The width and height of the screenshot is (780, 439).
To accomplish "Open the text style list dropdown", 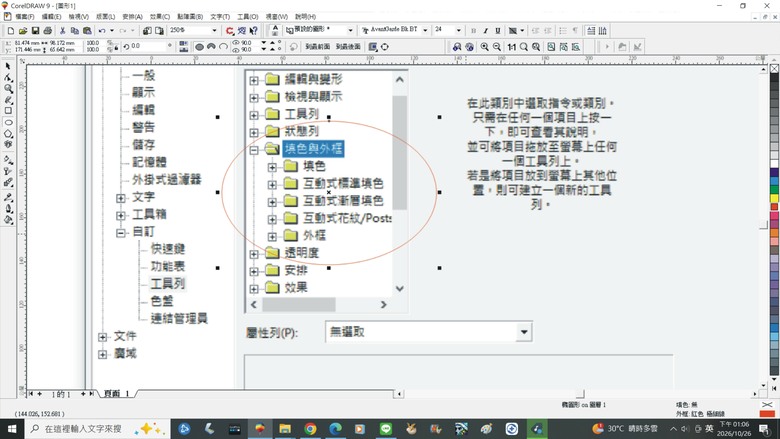I will coord(350,31).
